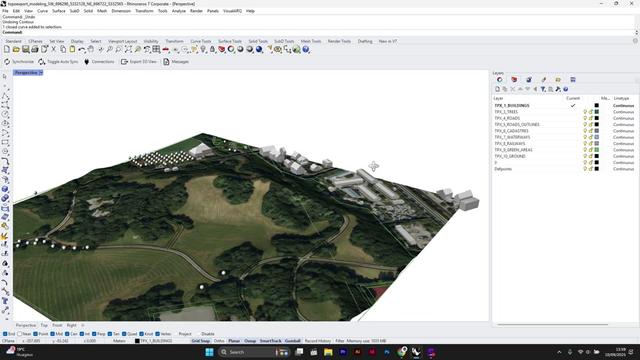Click the Layers filter funnel icon
This screenshot has width=640, height=360.
[543, 89]
